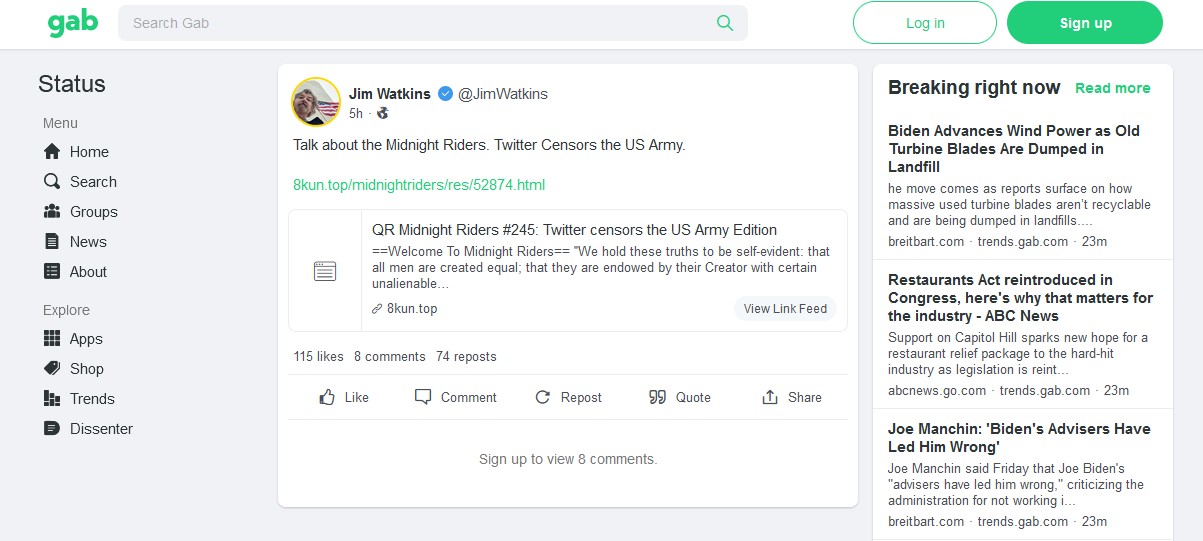
Task: Click the @JimWatkins handle
Action: tap(503, 94)
